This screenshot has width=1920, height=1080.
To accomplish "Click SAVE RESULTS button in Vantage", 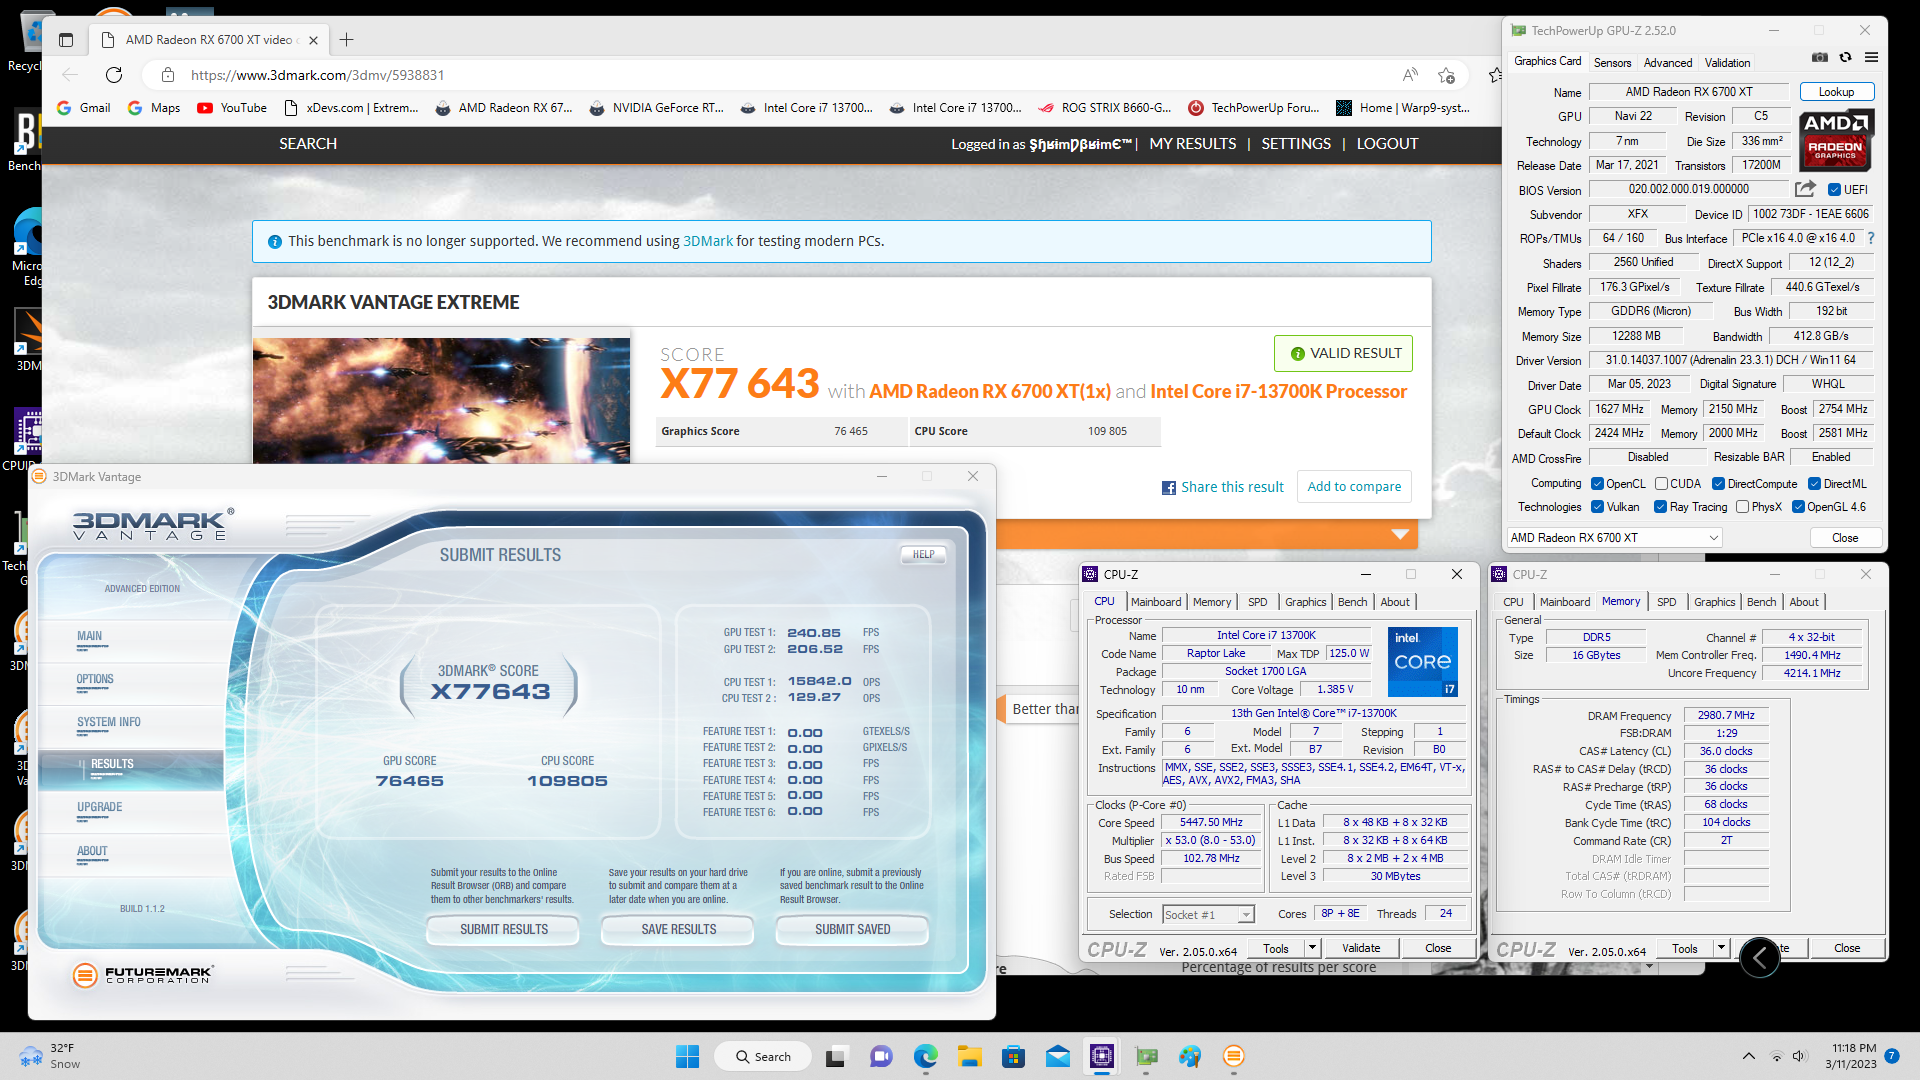I will click(678, 930).
